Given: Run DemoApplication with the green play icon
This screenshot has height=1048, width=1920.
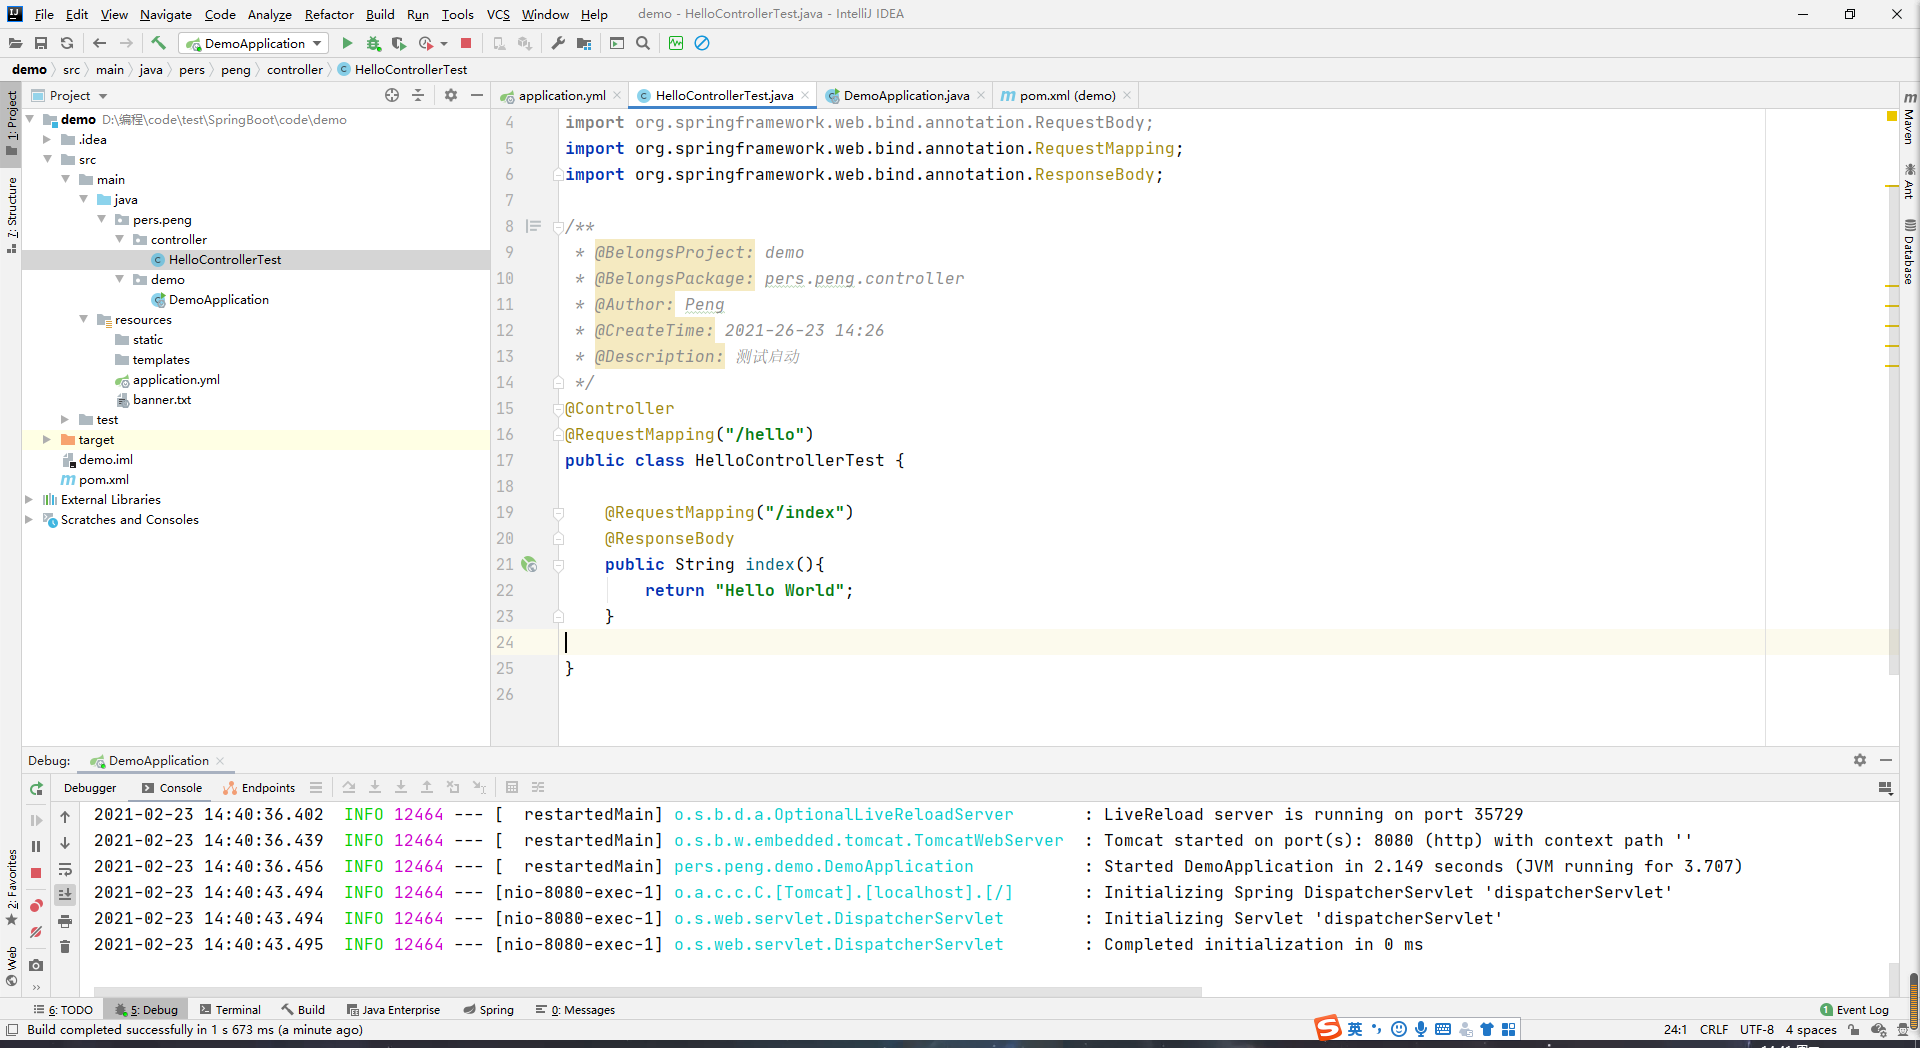Looking at the screenshot, I should 347,43.
